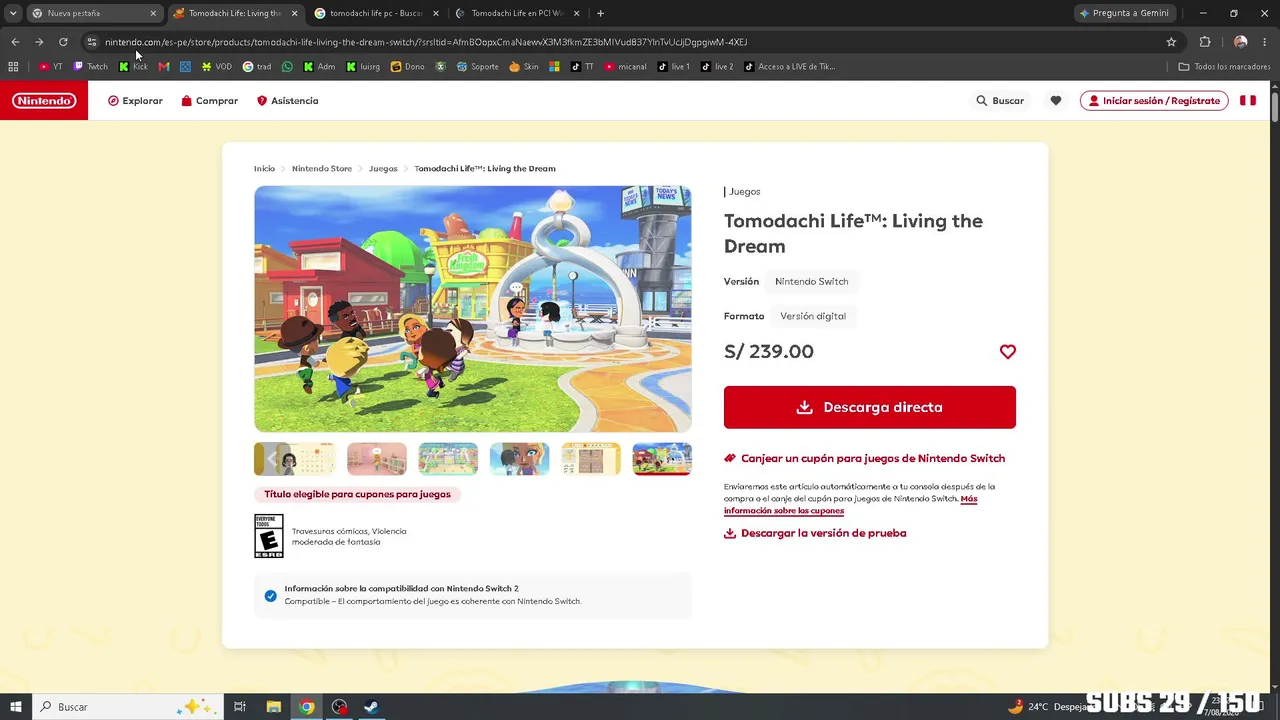Click the address bar URL

click(x=426, y=42)
